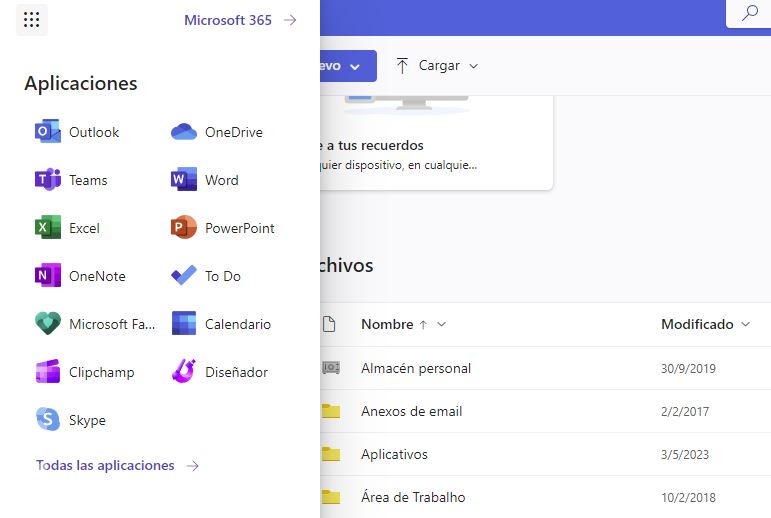Open the Word app
771x518 pixels.
coord(205,180)
